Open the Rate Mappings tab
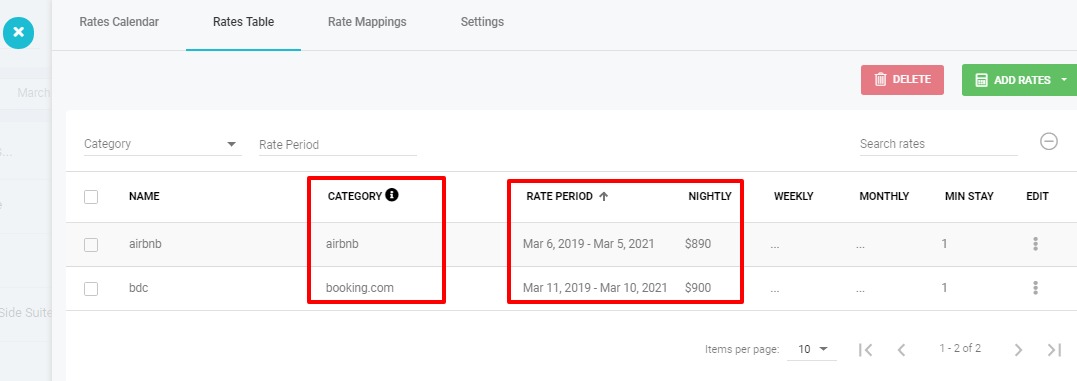The image size is (1077, 381). [367, 22]
